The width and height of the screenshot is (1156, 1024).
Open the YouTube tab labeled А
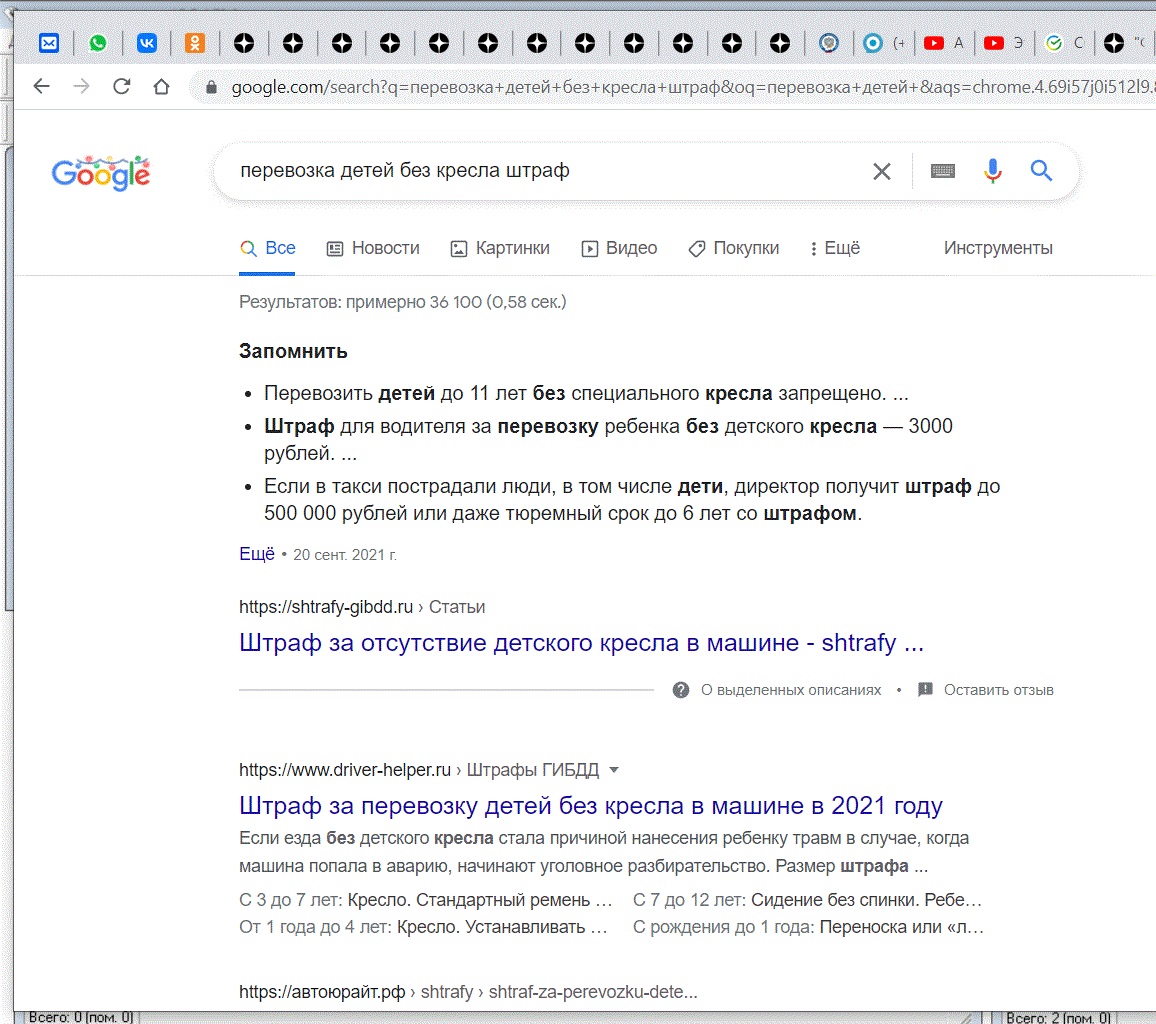(944, 43)
